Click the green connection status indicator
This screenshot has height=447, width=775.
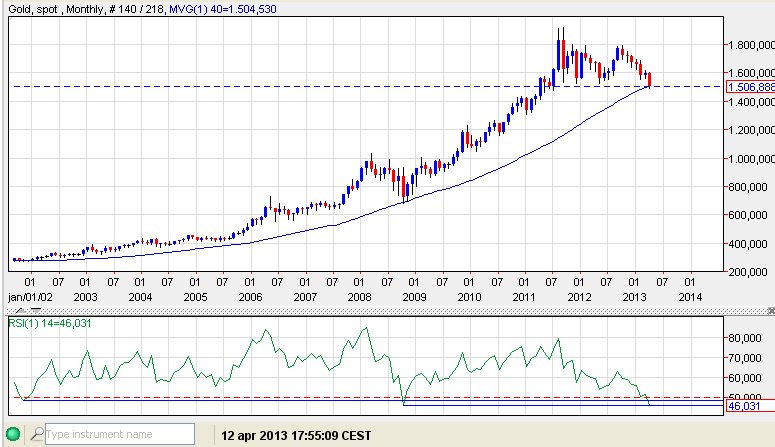pos(13,435)
